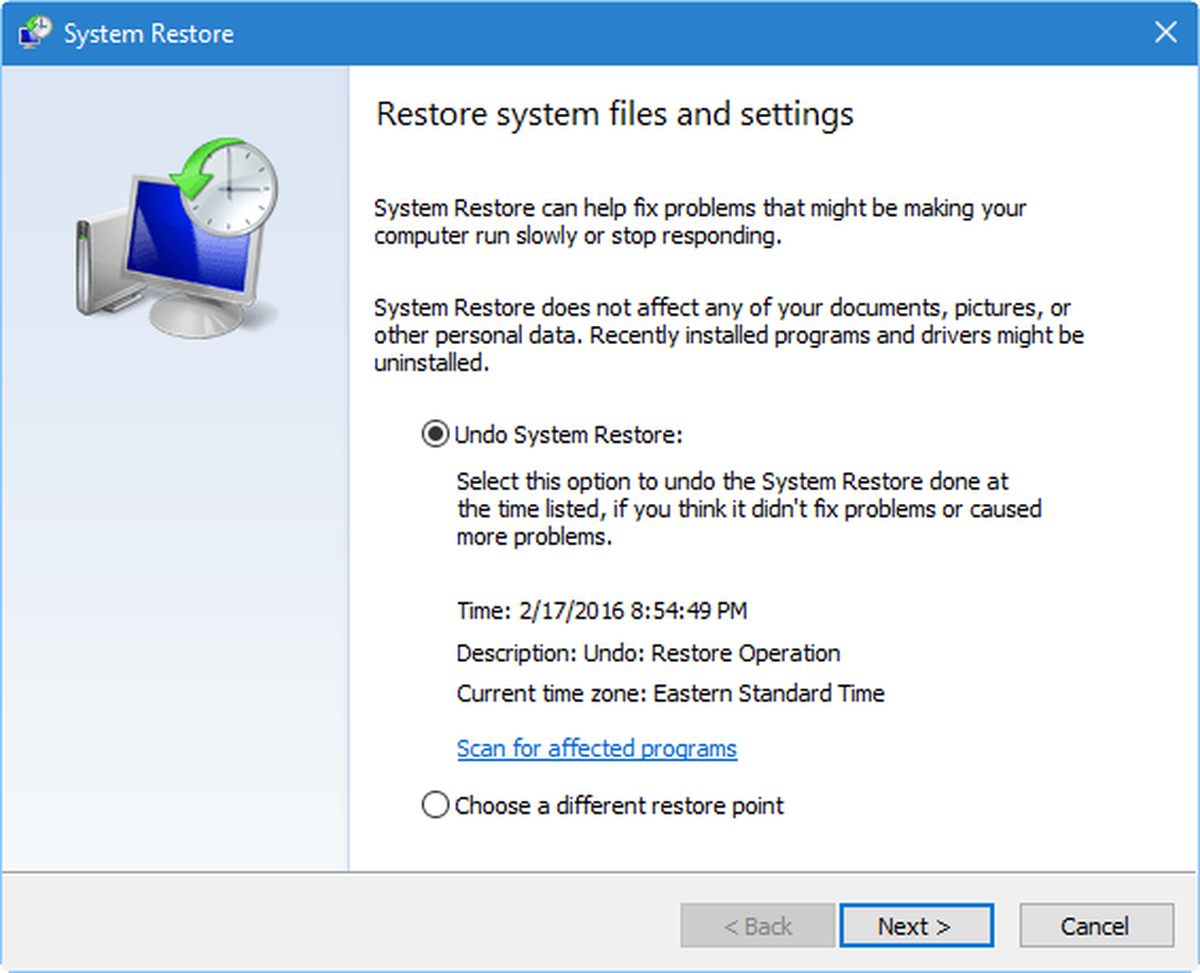1200x973 pixels.
Task: Click the System Restore title bar text
Action: tap(143, 32)
